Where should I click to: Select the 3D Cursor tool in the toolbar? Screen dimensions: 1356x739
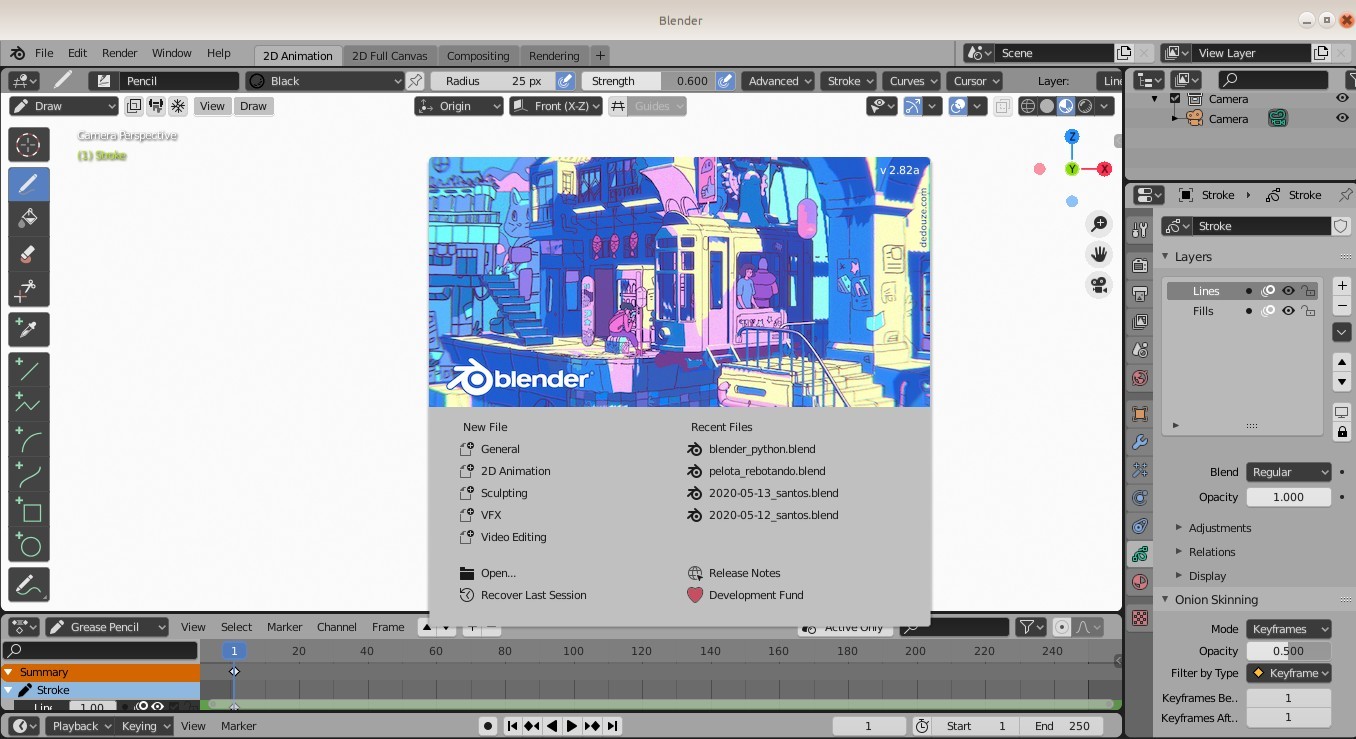(x=29, y=144)
